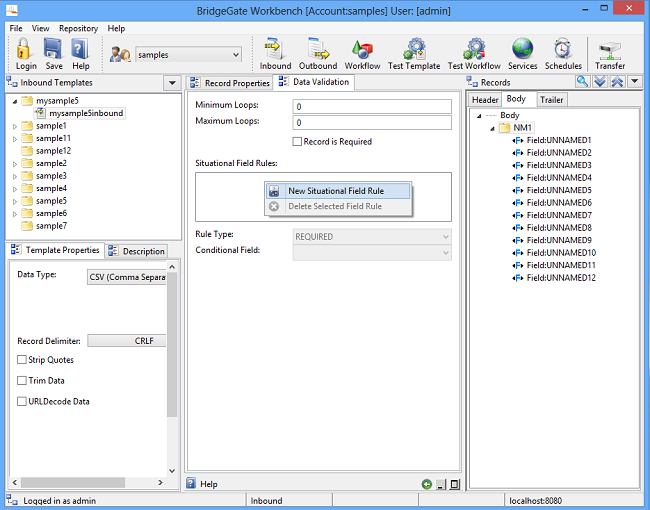The width and height of the screenshot is (650, 510).
Task: Click the Test Workflow gear icon
Action: coord(474,49)
